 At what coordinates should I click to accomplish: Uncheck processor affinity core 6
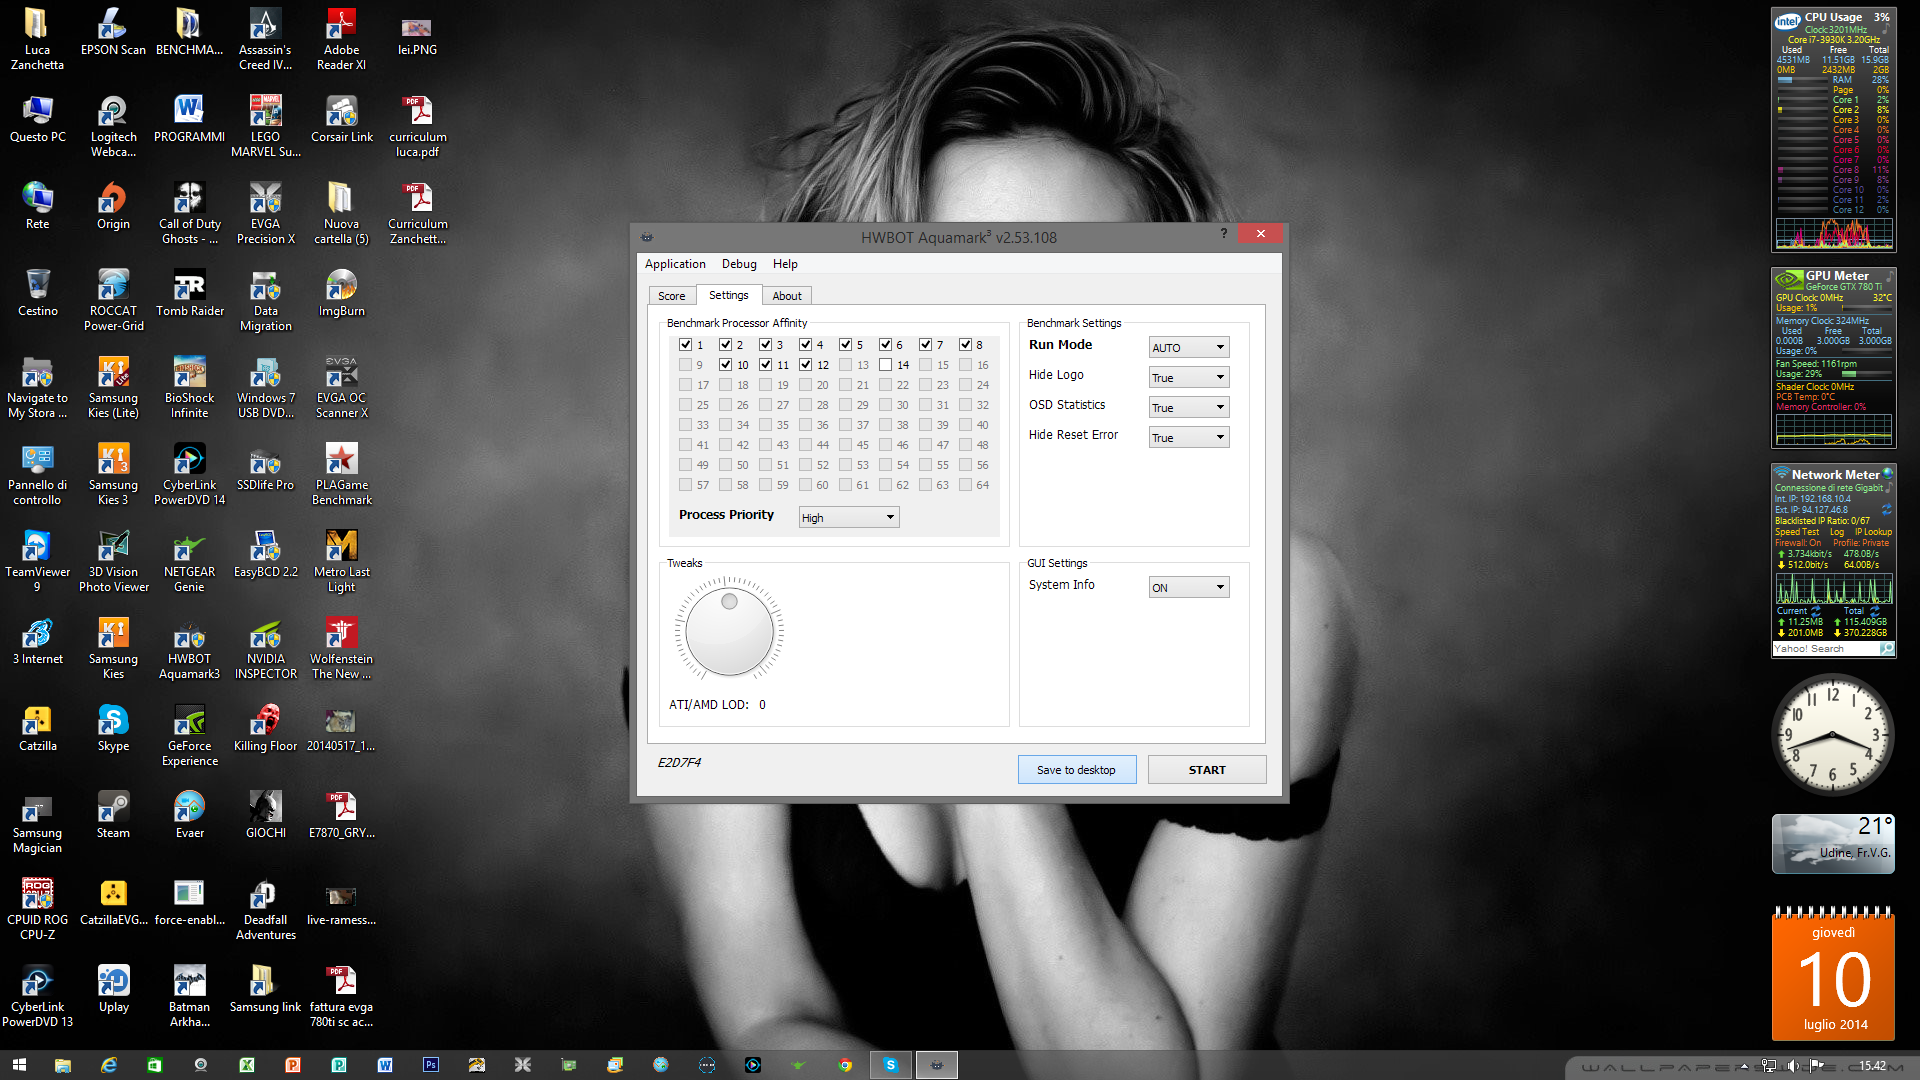(x=885, y=345)
